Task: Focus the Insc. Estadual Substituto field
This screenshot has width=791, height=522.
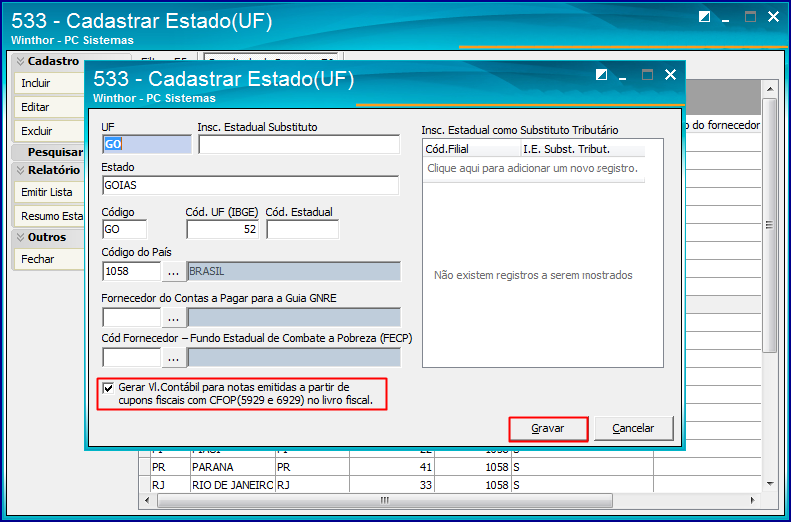Action: pos(299,144)
